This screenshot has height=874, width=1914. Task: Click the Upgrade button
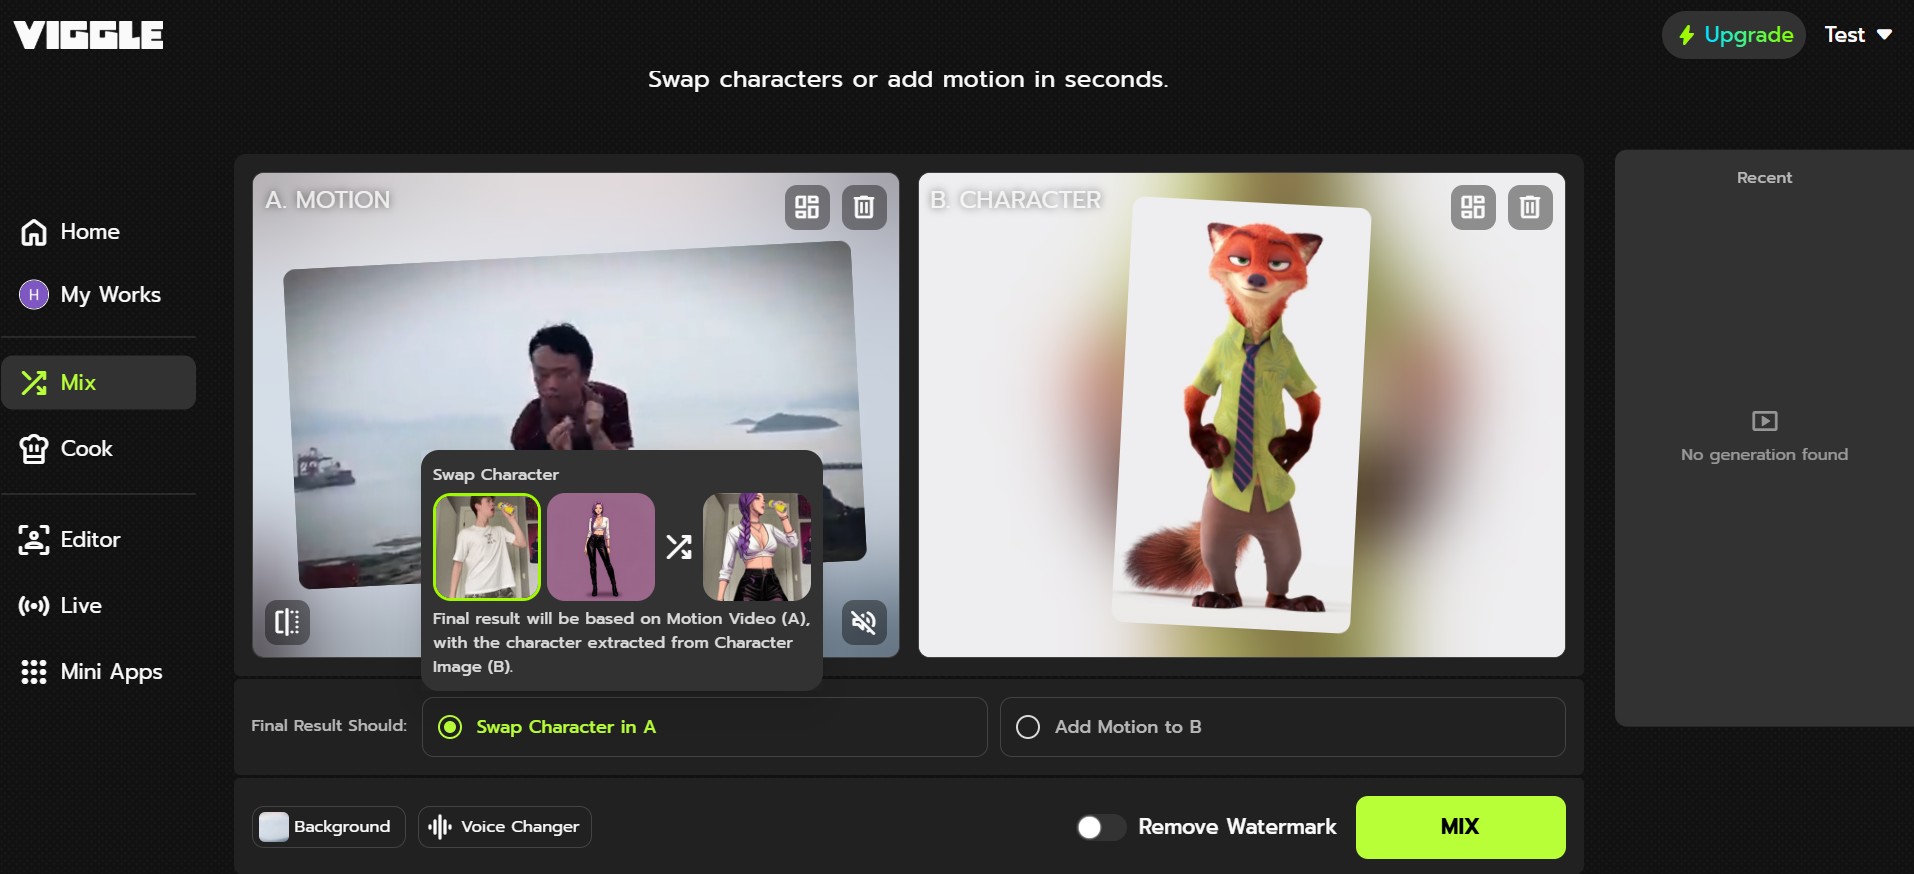1734,35
